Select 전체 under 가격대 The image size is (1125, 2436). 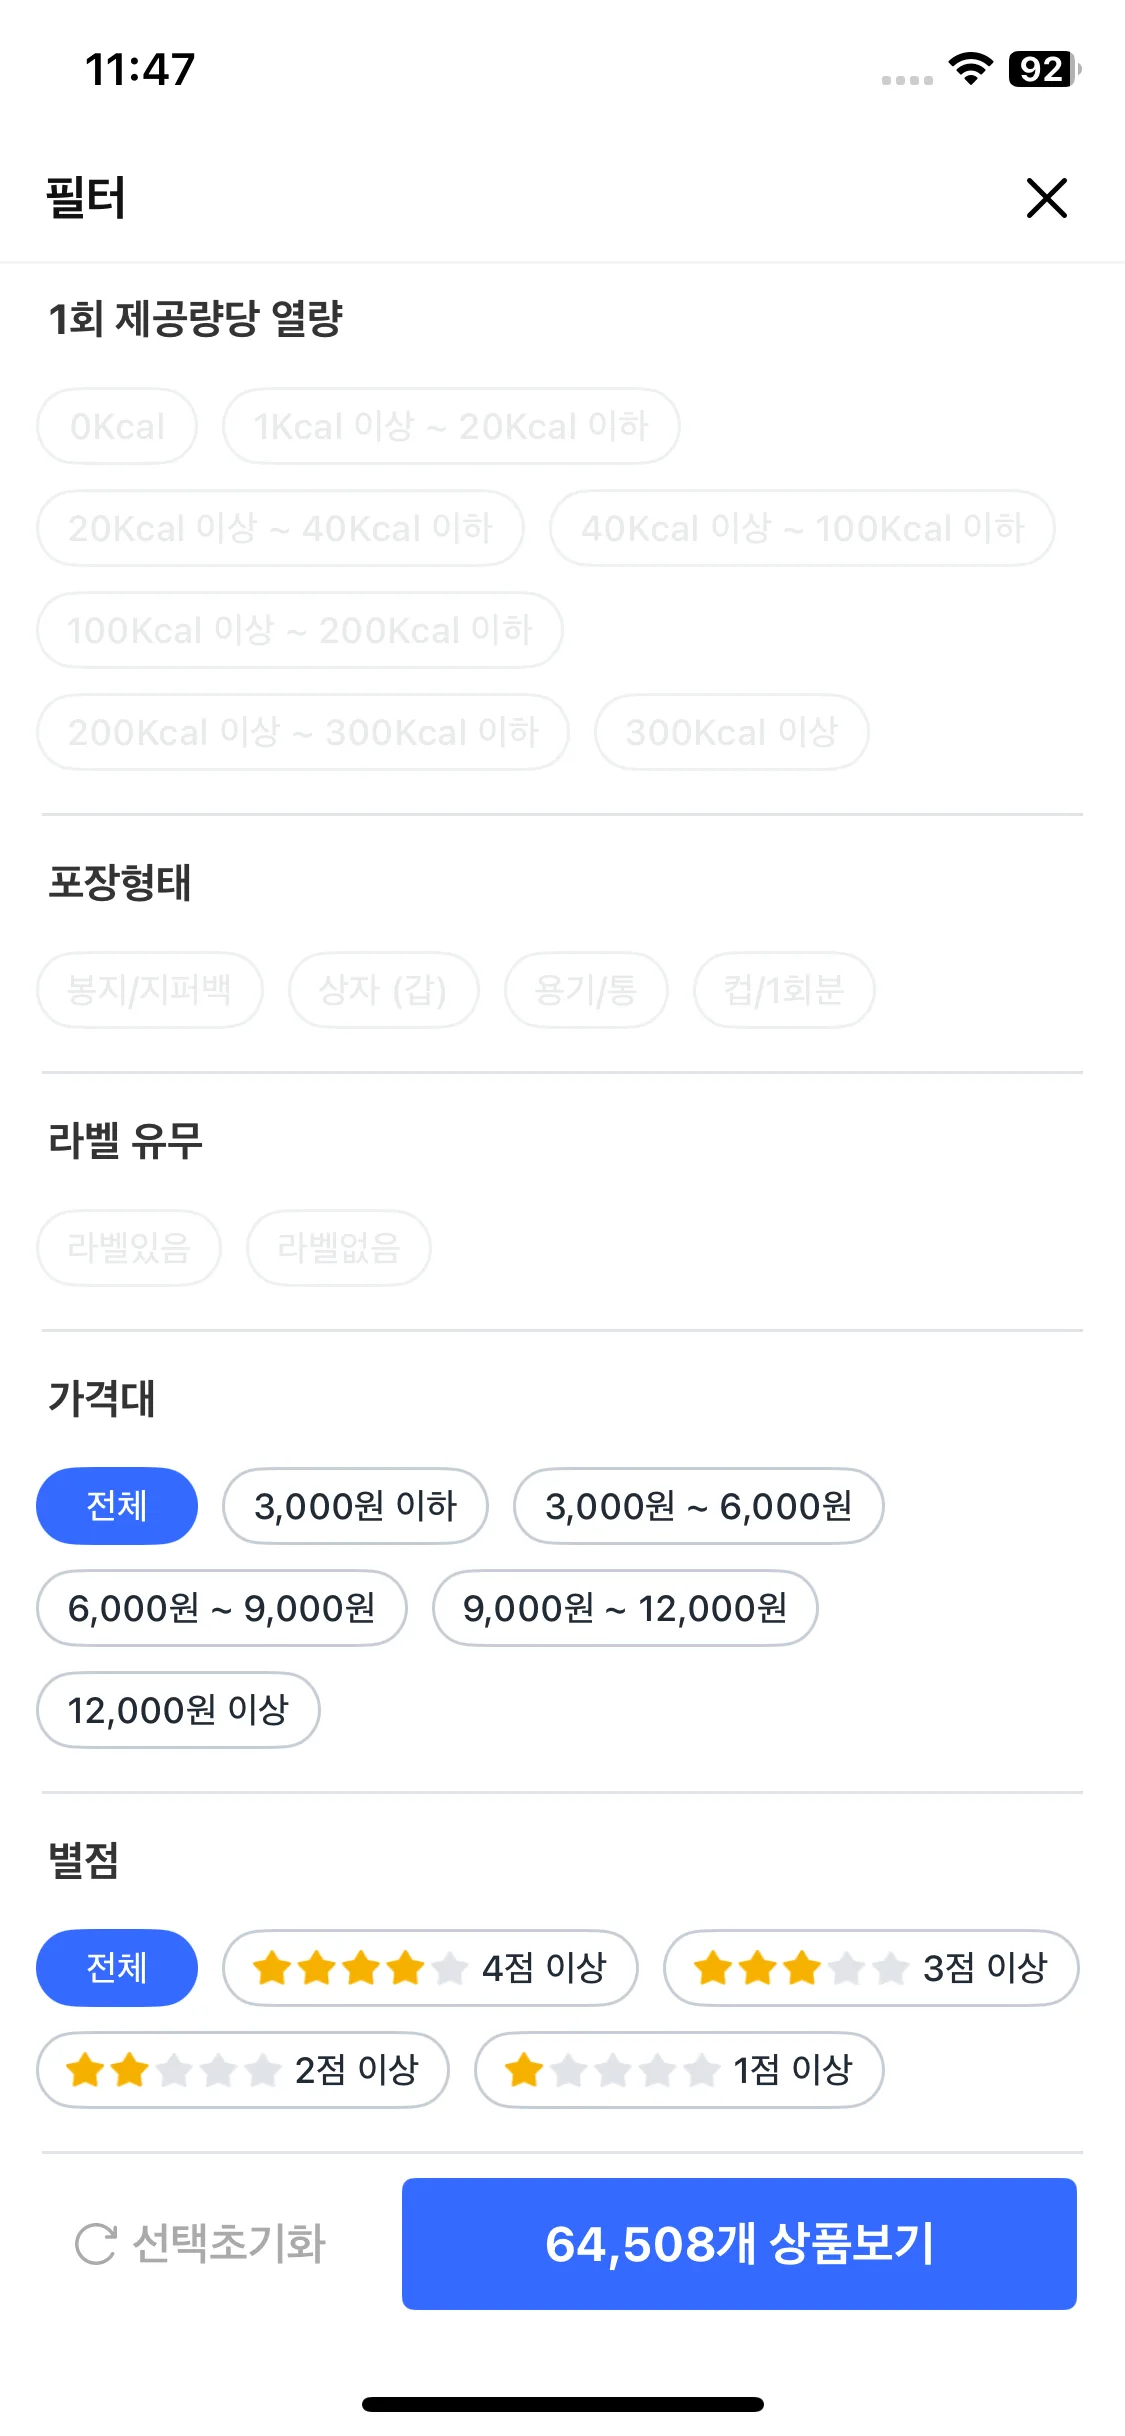click(117, 1506)
